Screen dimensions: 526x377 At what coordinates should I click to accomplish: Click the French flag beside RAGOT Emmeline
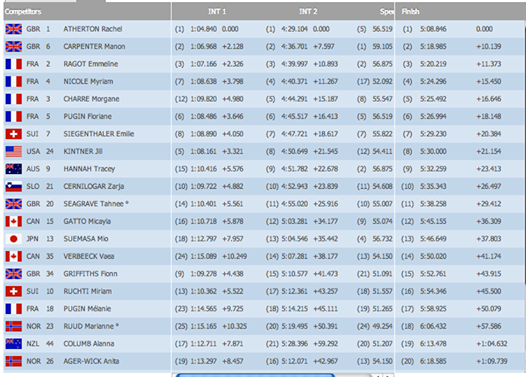coord(14,64)
